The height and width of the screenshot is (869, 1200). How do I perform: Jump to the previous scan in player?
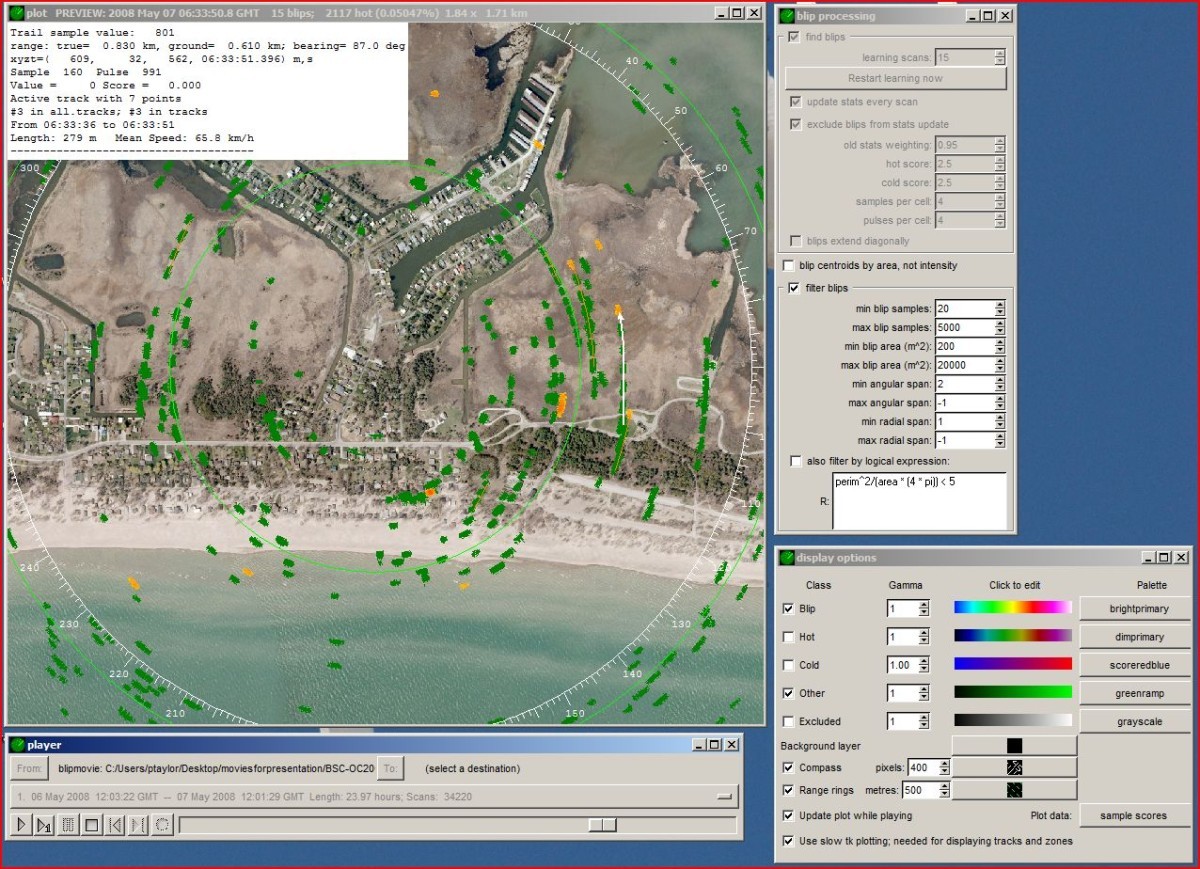115,826
